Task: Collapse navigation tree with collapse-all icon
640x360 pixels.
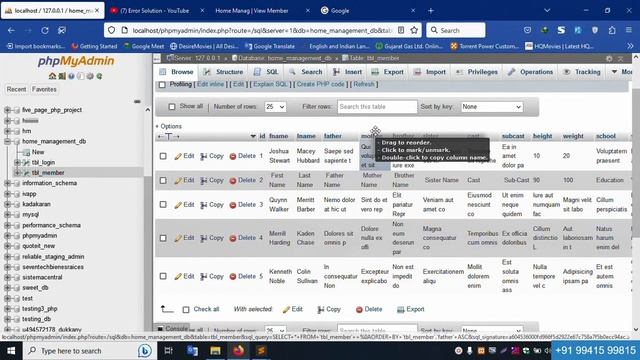Action: 137,101
